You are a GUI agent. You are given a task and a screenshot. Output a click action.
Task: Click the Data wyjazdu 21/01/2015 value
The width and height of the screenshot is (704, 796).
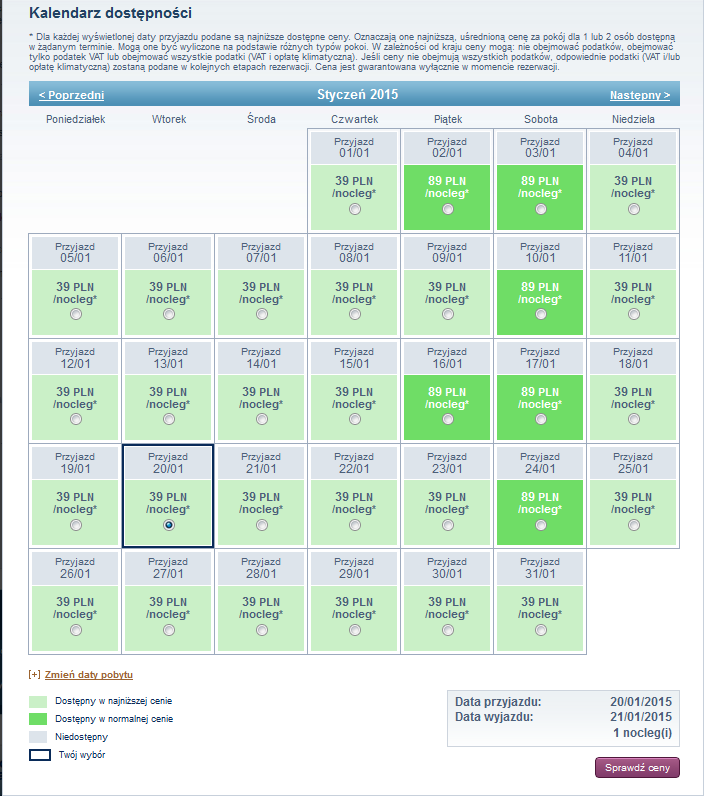coord(641,717)
